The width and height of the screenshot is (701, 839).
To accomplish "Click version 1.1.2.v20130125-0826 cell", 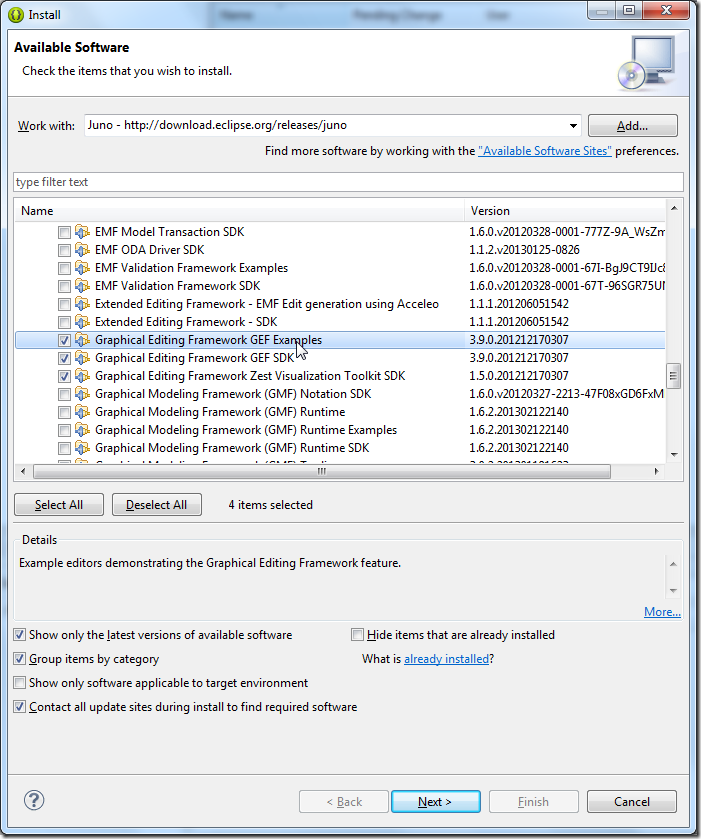I will [524, 250].
